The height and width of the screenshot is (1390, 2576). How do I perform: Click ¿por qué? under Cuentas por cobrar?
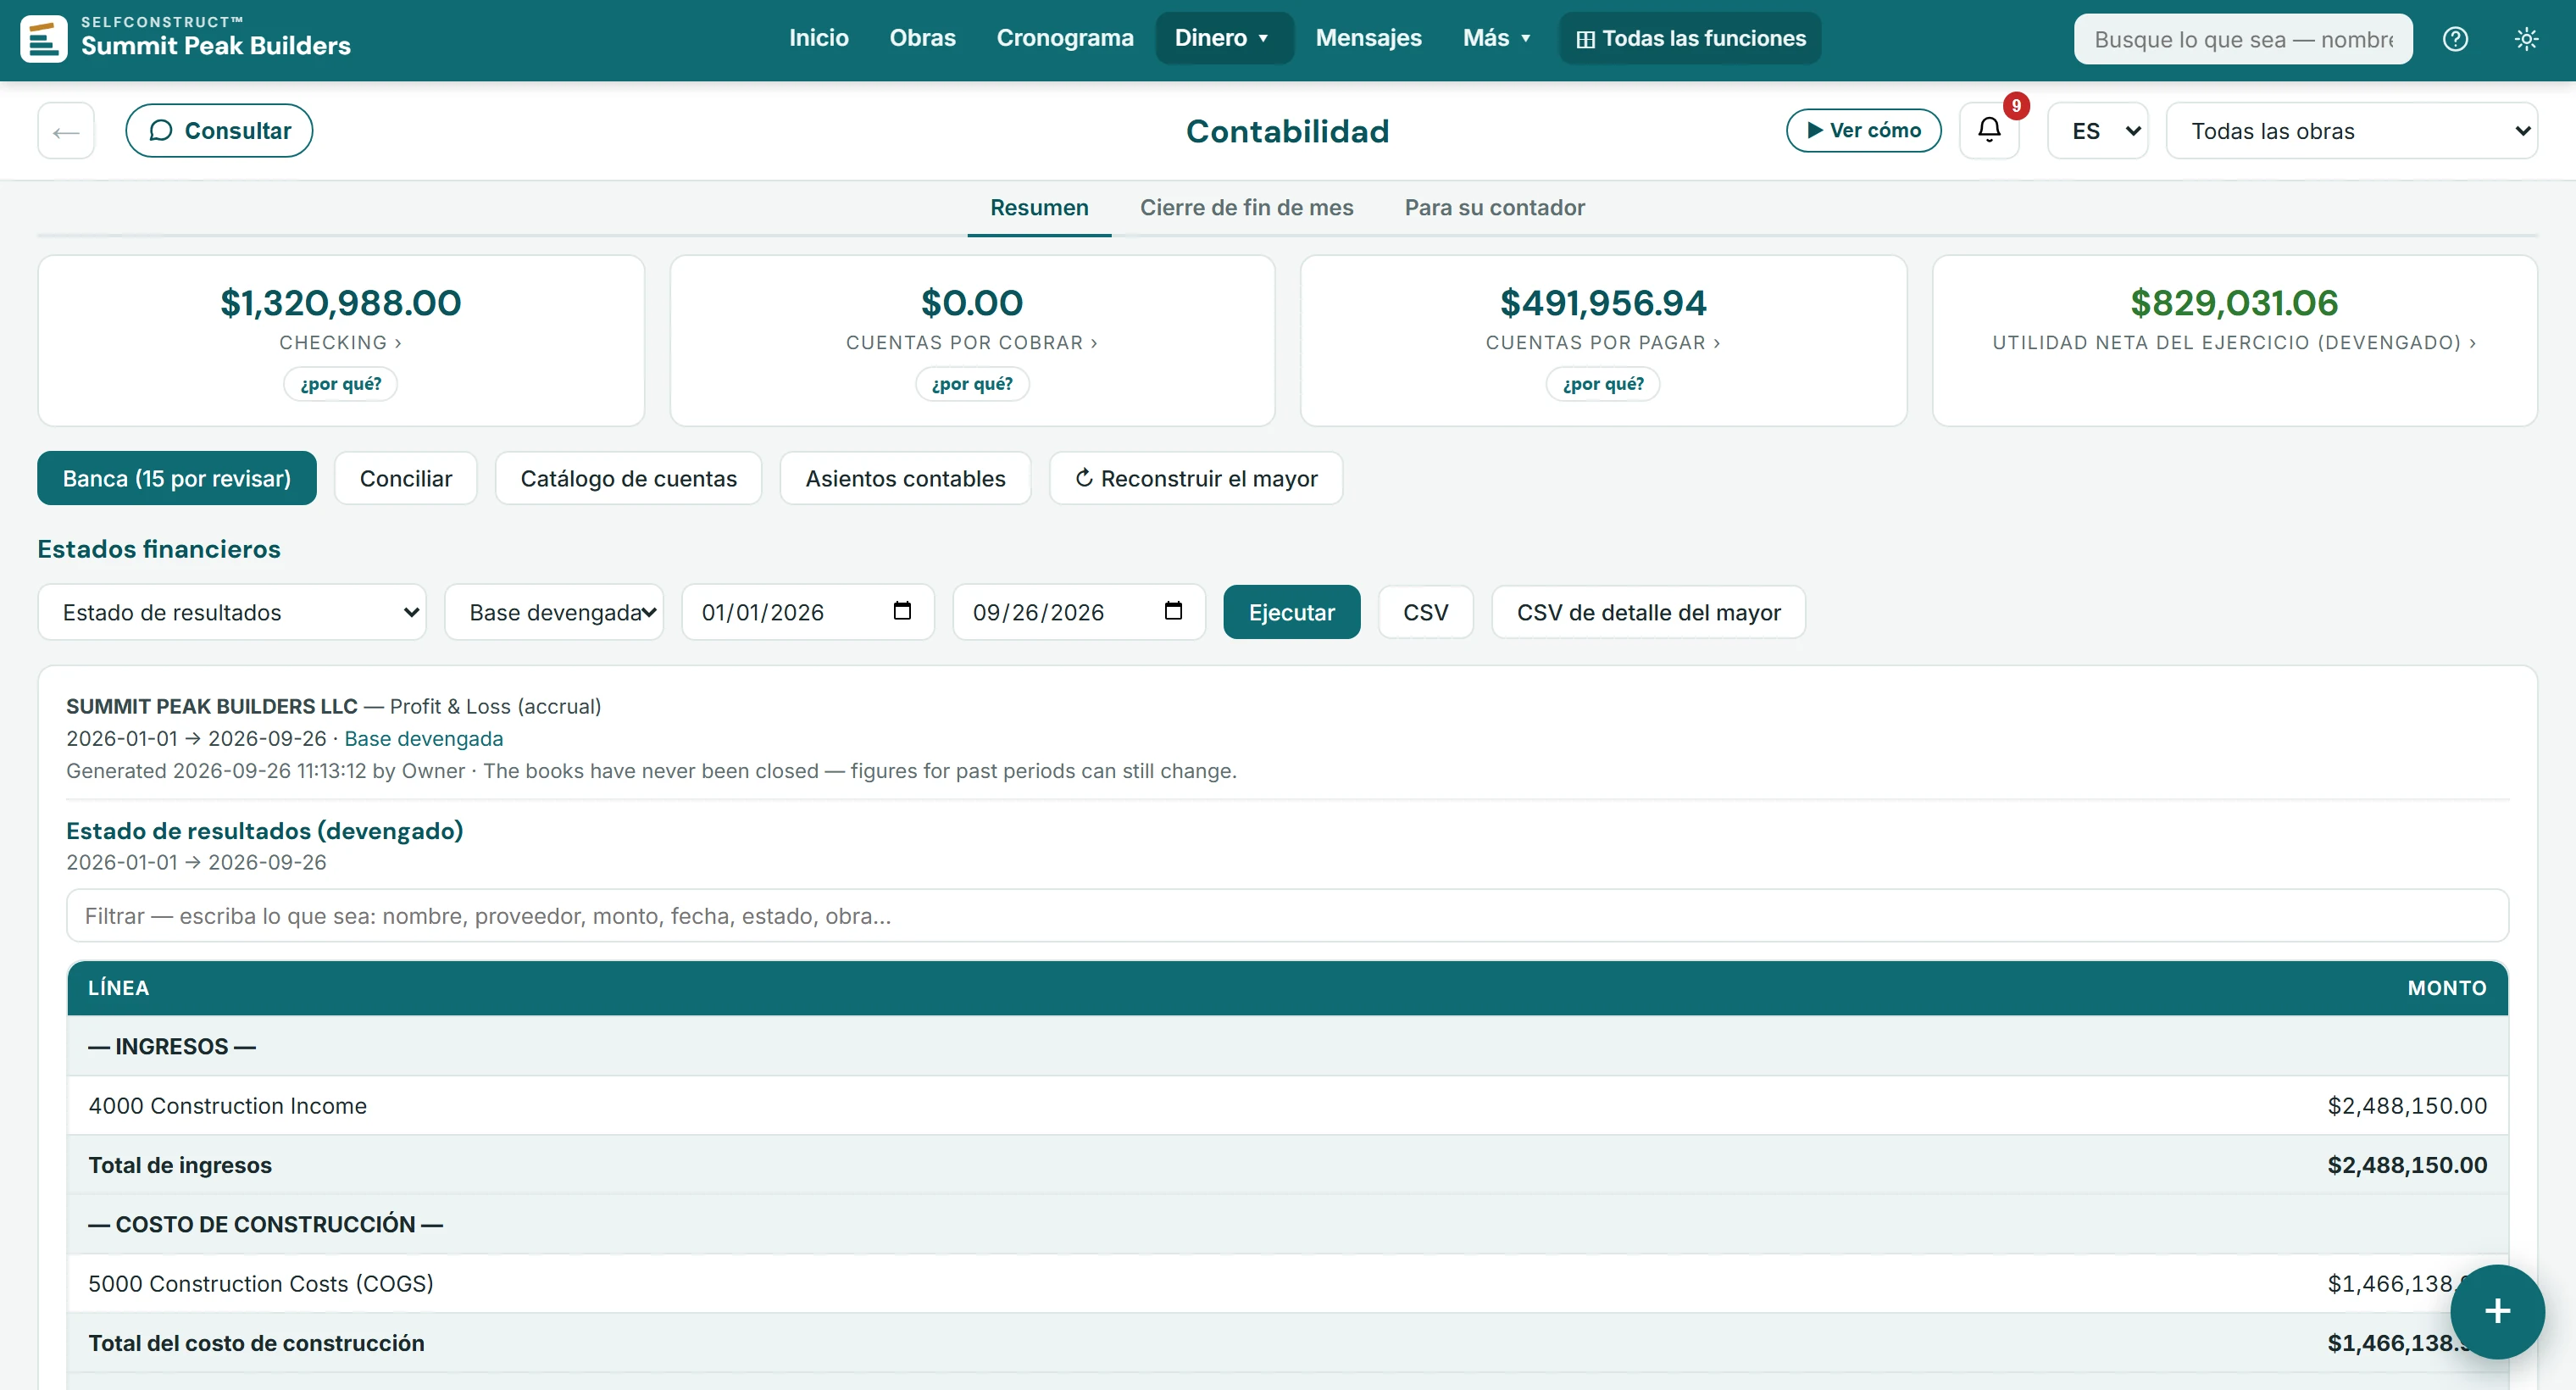[x=972, y=384]
